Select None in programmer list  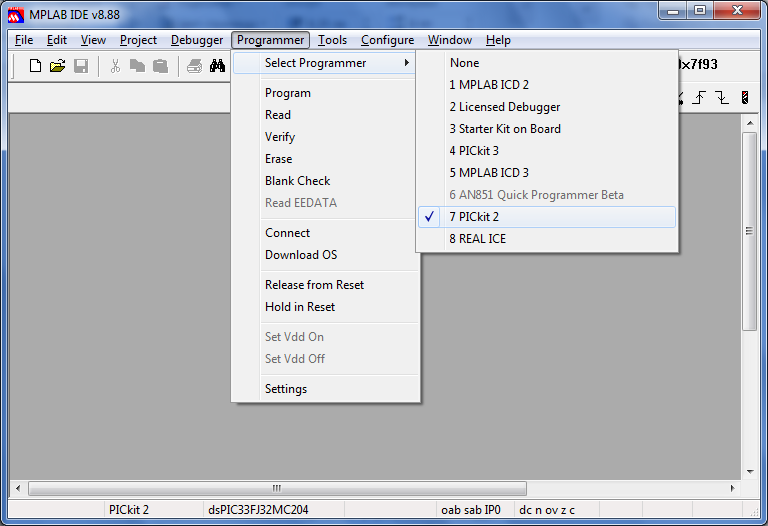(x=547, y=63)
